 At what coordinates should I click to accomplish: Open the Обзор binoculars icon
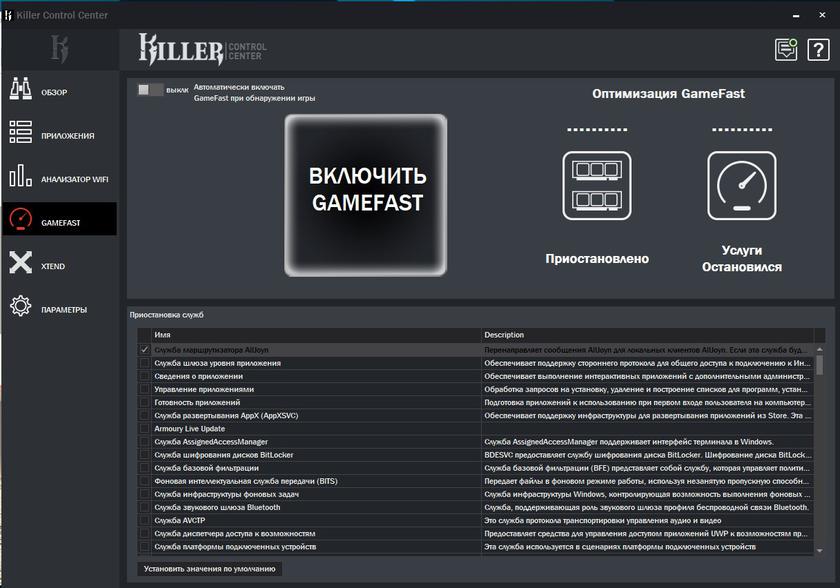[x=21, y=91]
